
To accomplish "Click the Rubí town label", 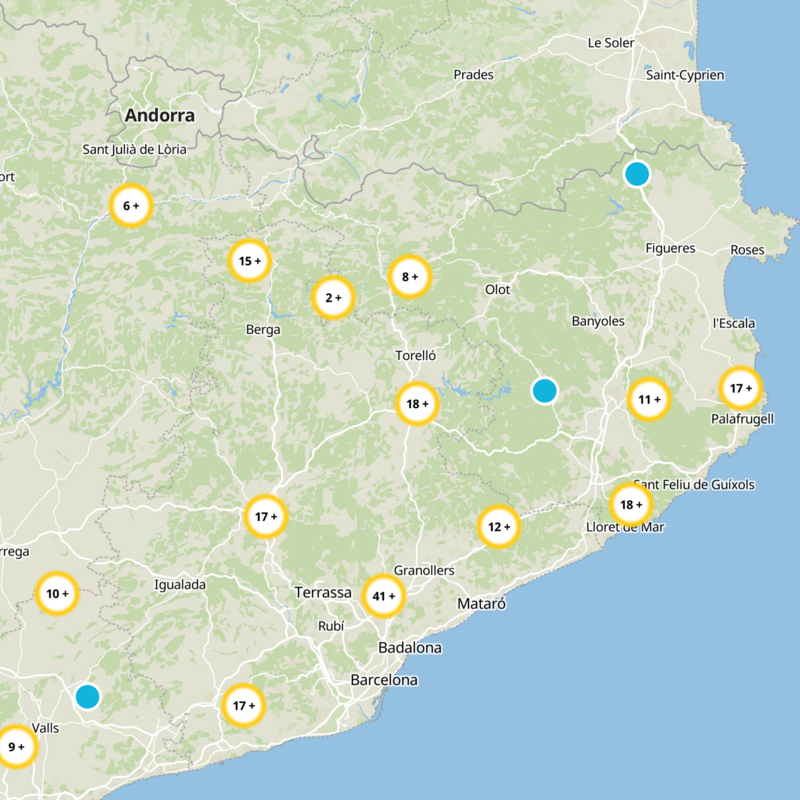I will [x=331, y=626].
